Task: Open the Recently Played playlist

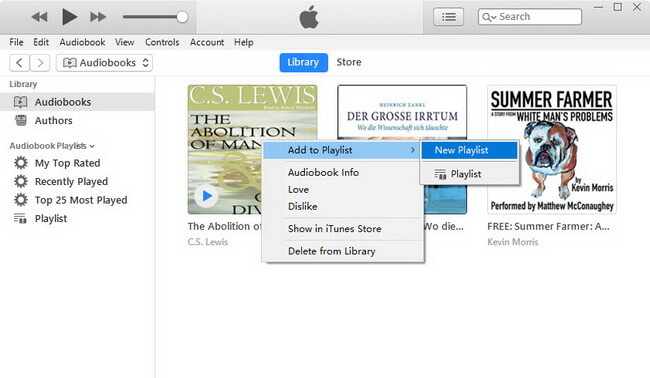Action: point(71,182)
